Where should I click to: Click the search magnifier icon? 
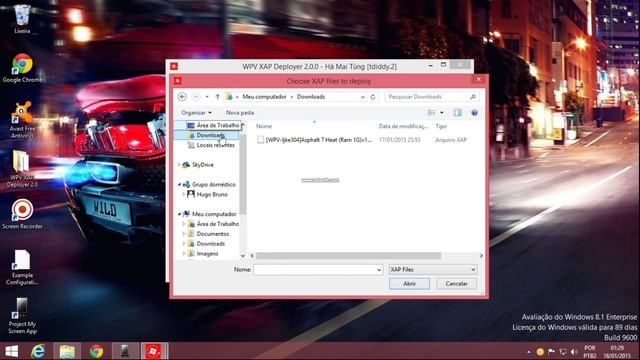click(x=473, y=97)
